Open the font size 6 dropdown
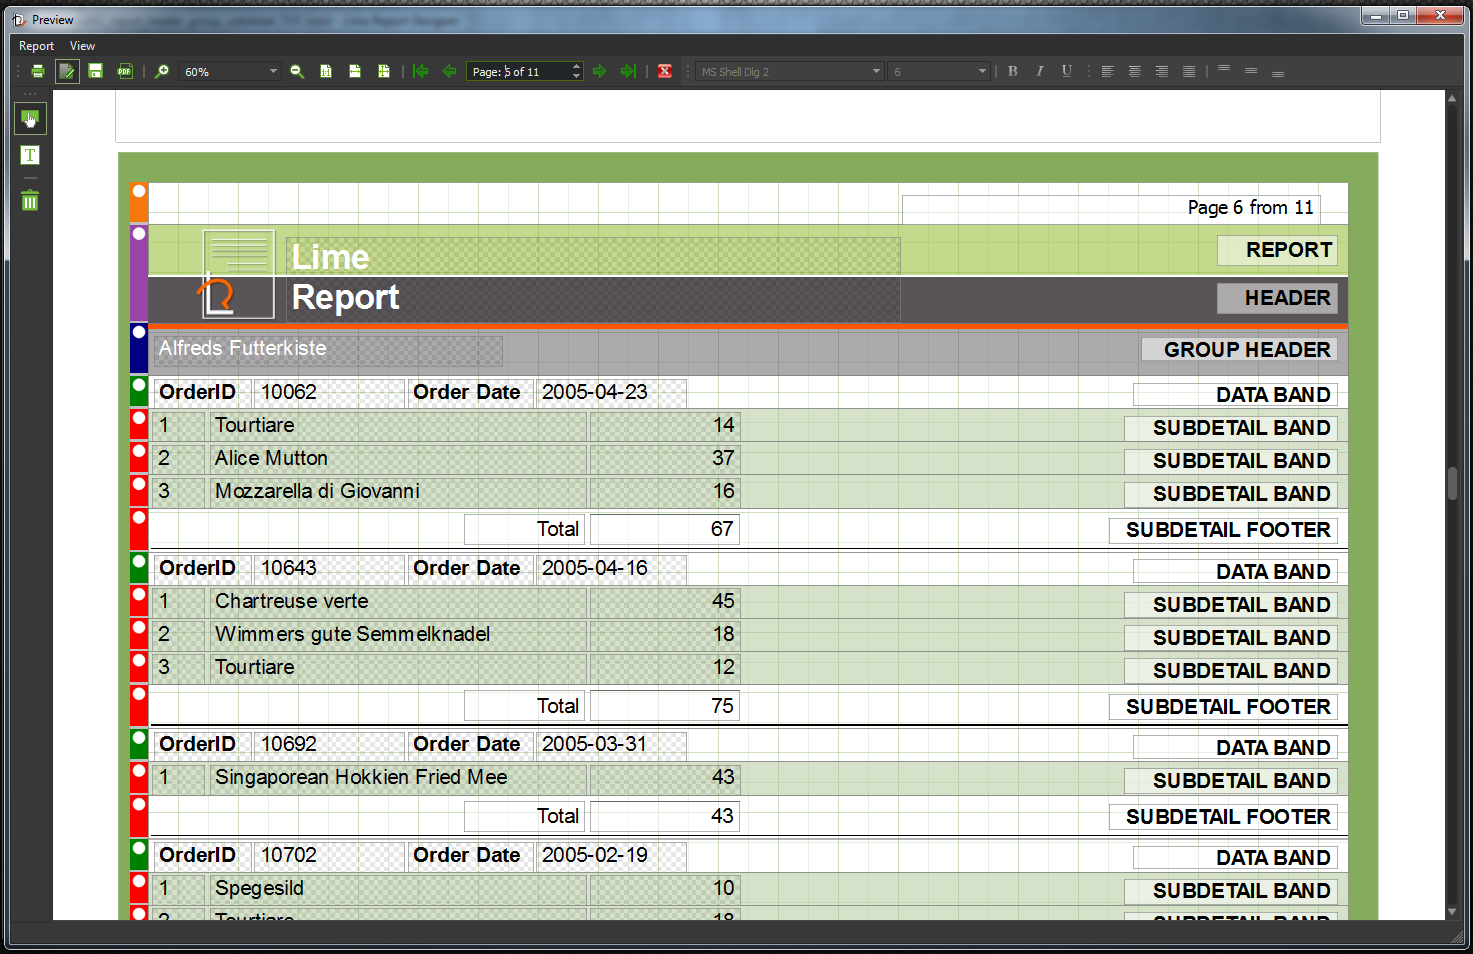Screen dimensions: 1473x954 point(940,72)
